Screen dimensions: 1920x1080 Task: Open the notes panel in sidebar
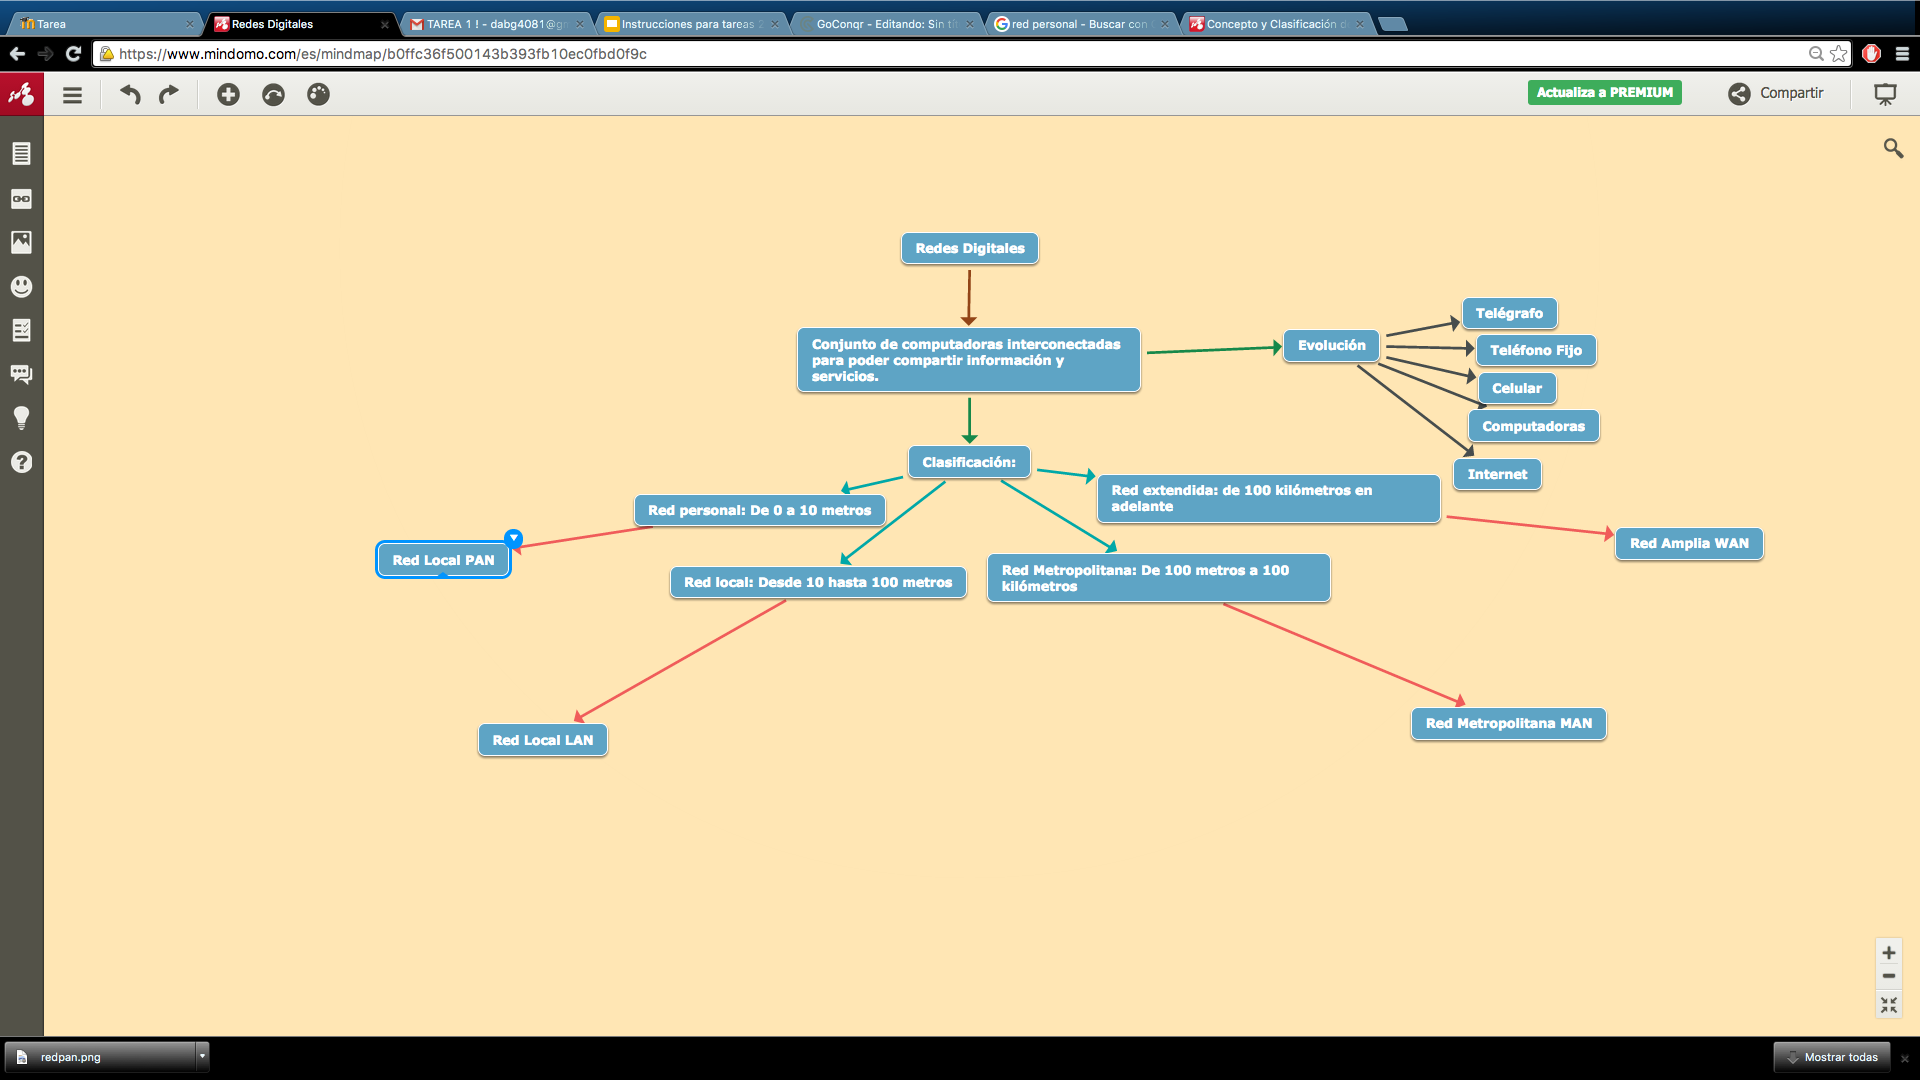click(x=21, y=153)
